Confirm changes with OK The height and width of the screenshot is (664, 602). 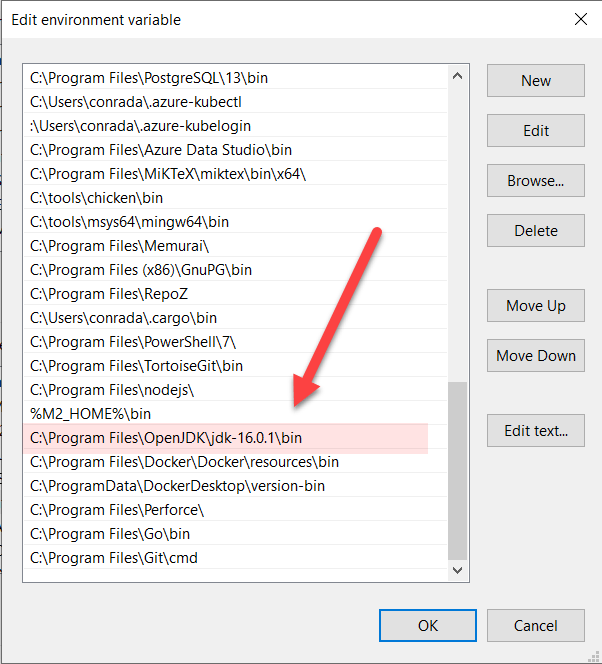click(x=427, y=625)
